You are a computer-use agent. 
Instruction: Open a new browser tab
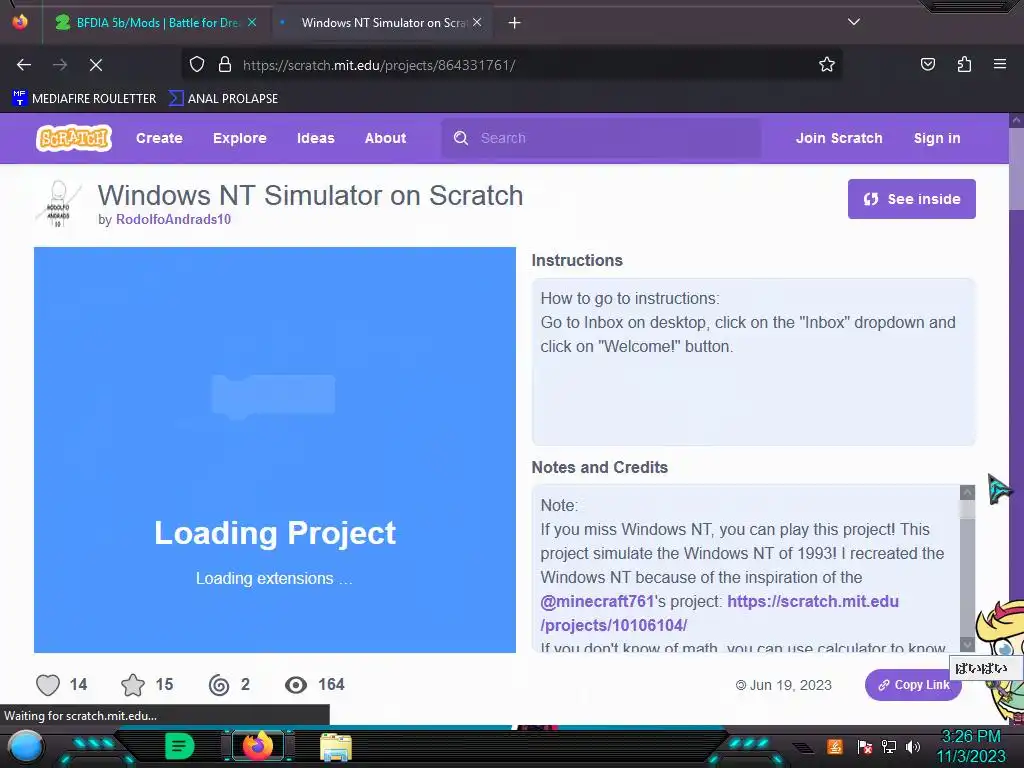[515, 23]
